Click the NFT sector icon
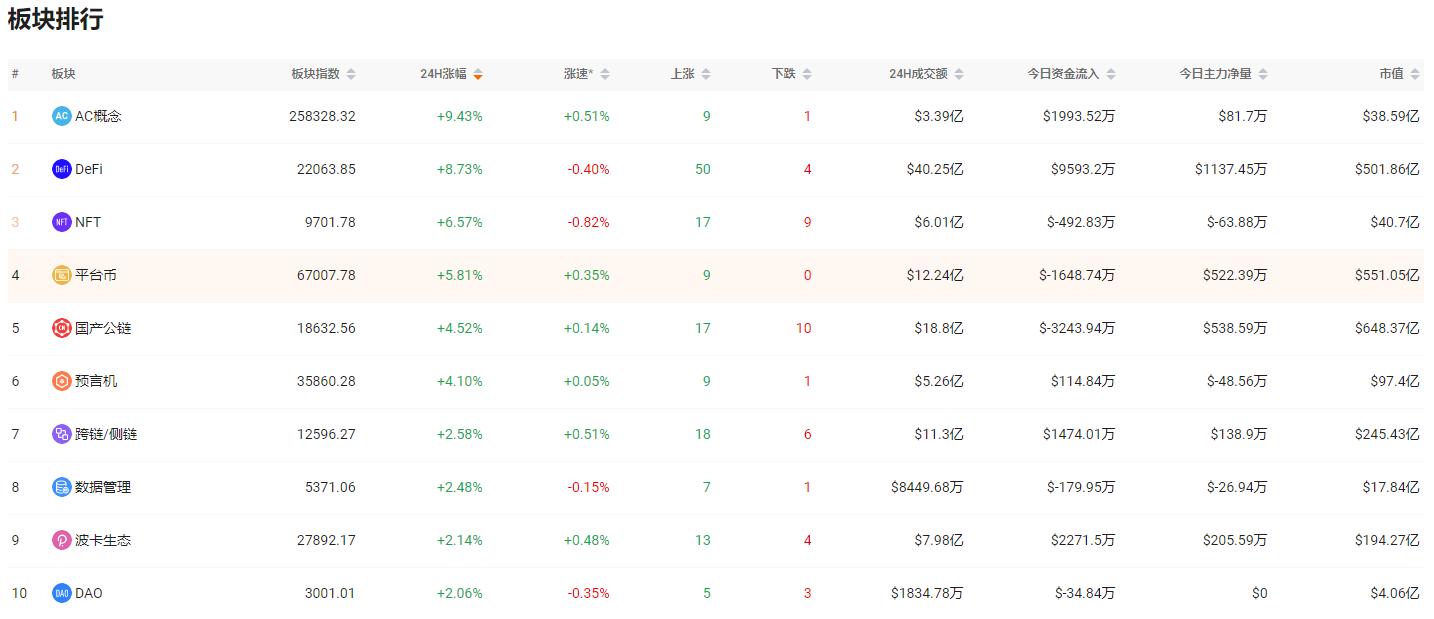This screenshot has height=619, width=1434. [x=62, y=222]
